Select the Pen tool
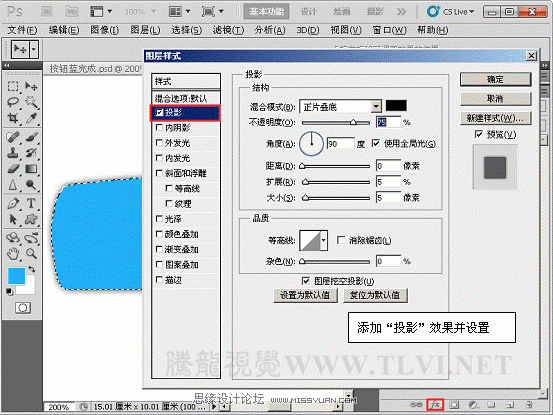 13,203
